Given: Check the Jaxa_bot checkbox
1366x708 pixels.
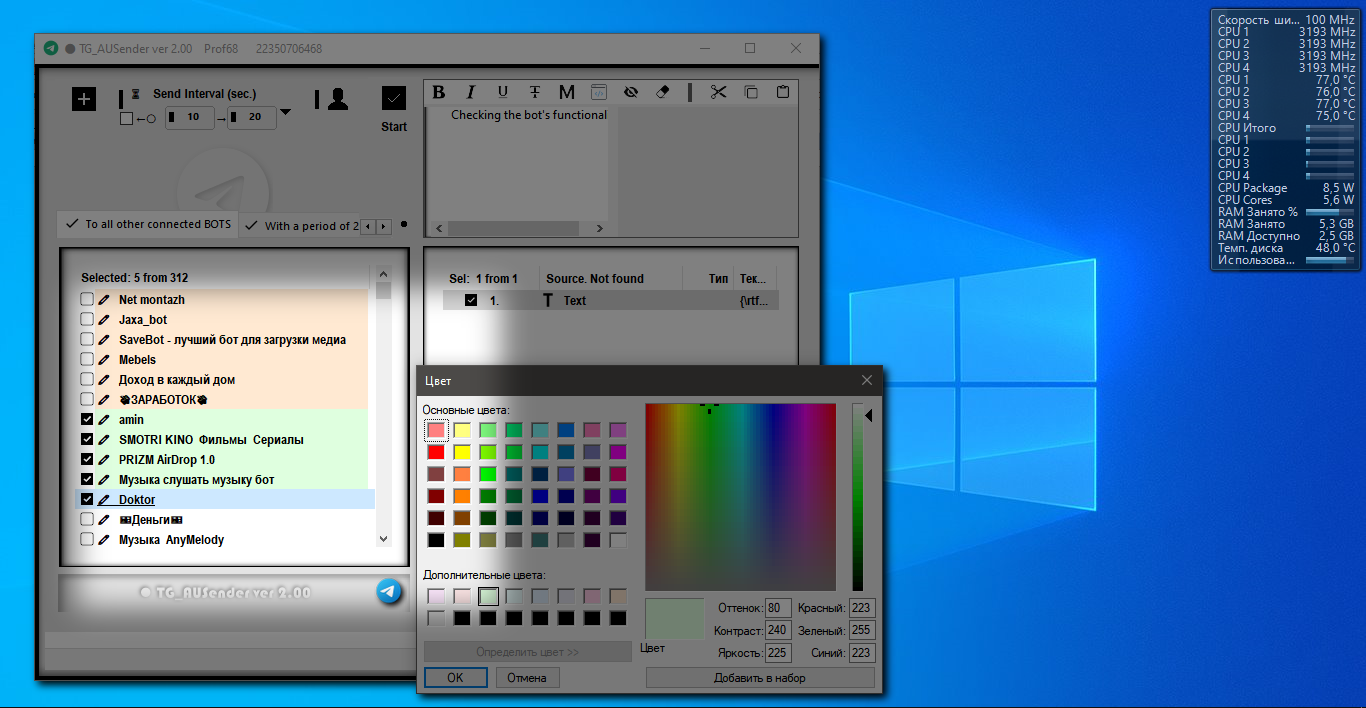Looking at the screenshot, I should [87, 320].
